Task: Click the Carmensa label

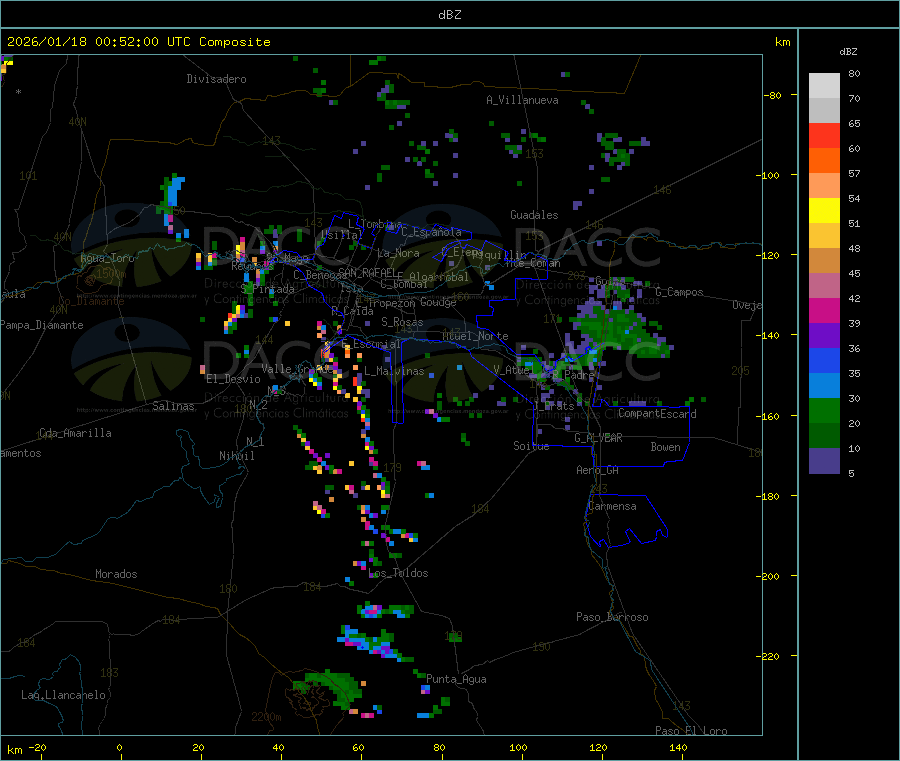Action: tap(612, 506)
